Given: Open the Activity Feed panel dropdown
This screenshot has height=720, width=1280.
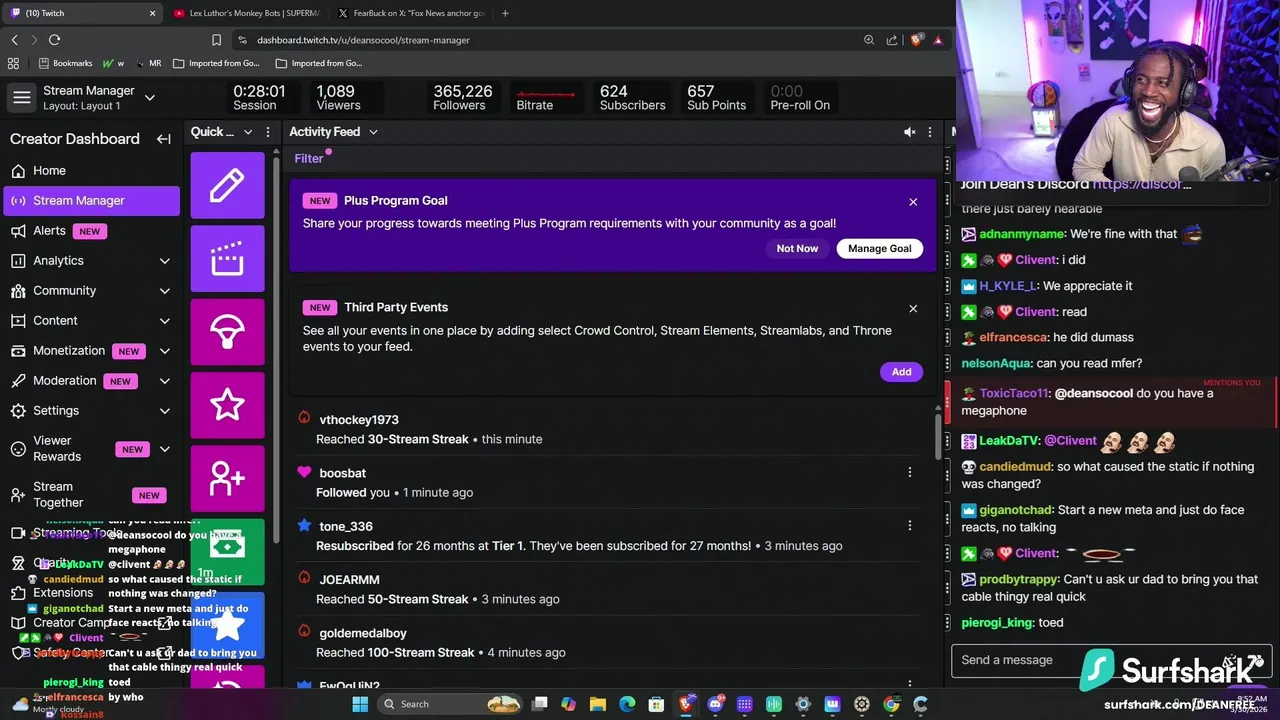Looking at the screenshot, I should point(373,132).
